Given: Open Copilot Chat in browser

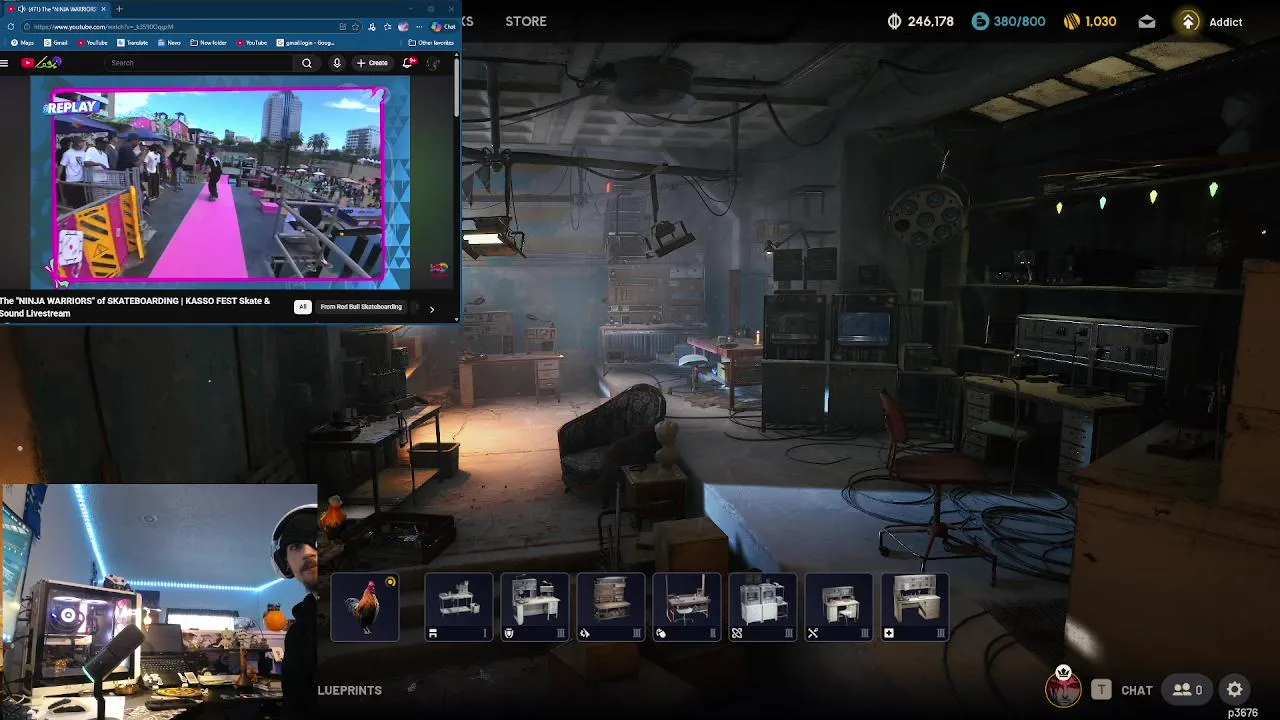Looking at the screenshot, I should click(444, 27).
